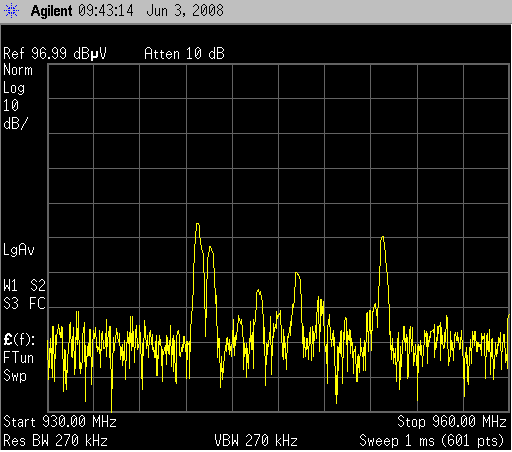Click the Agilent starburst logo icon
Screen dimensions: 512x452
11,10
